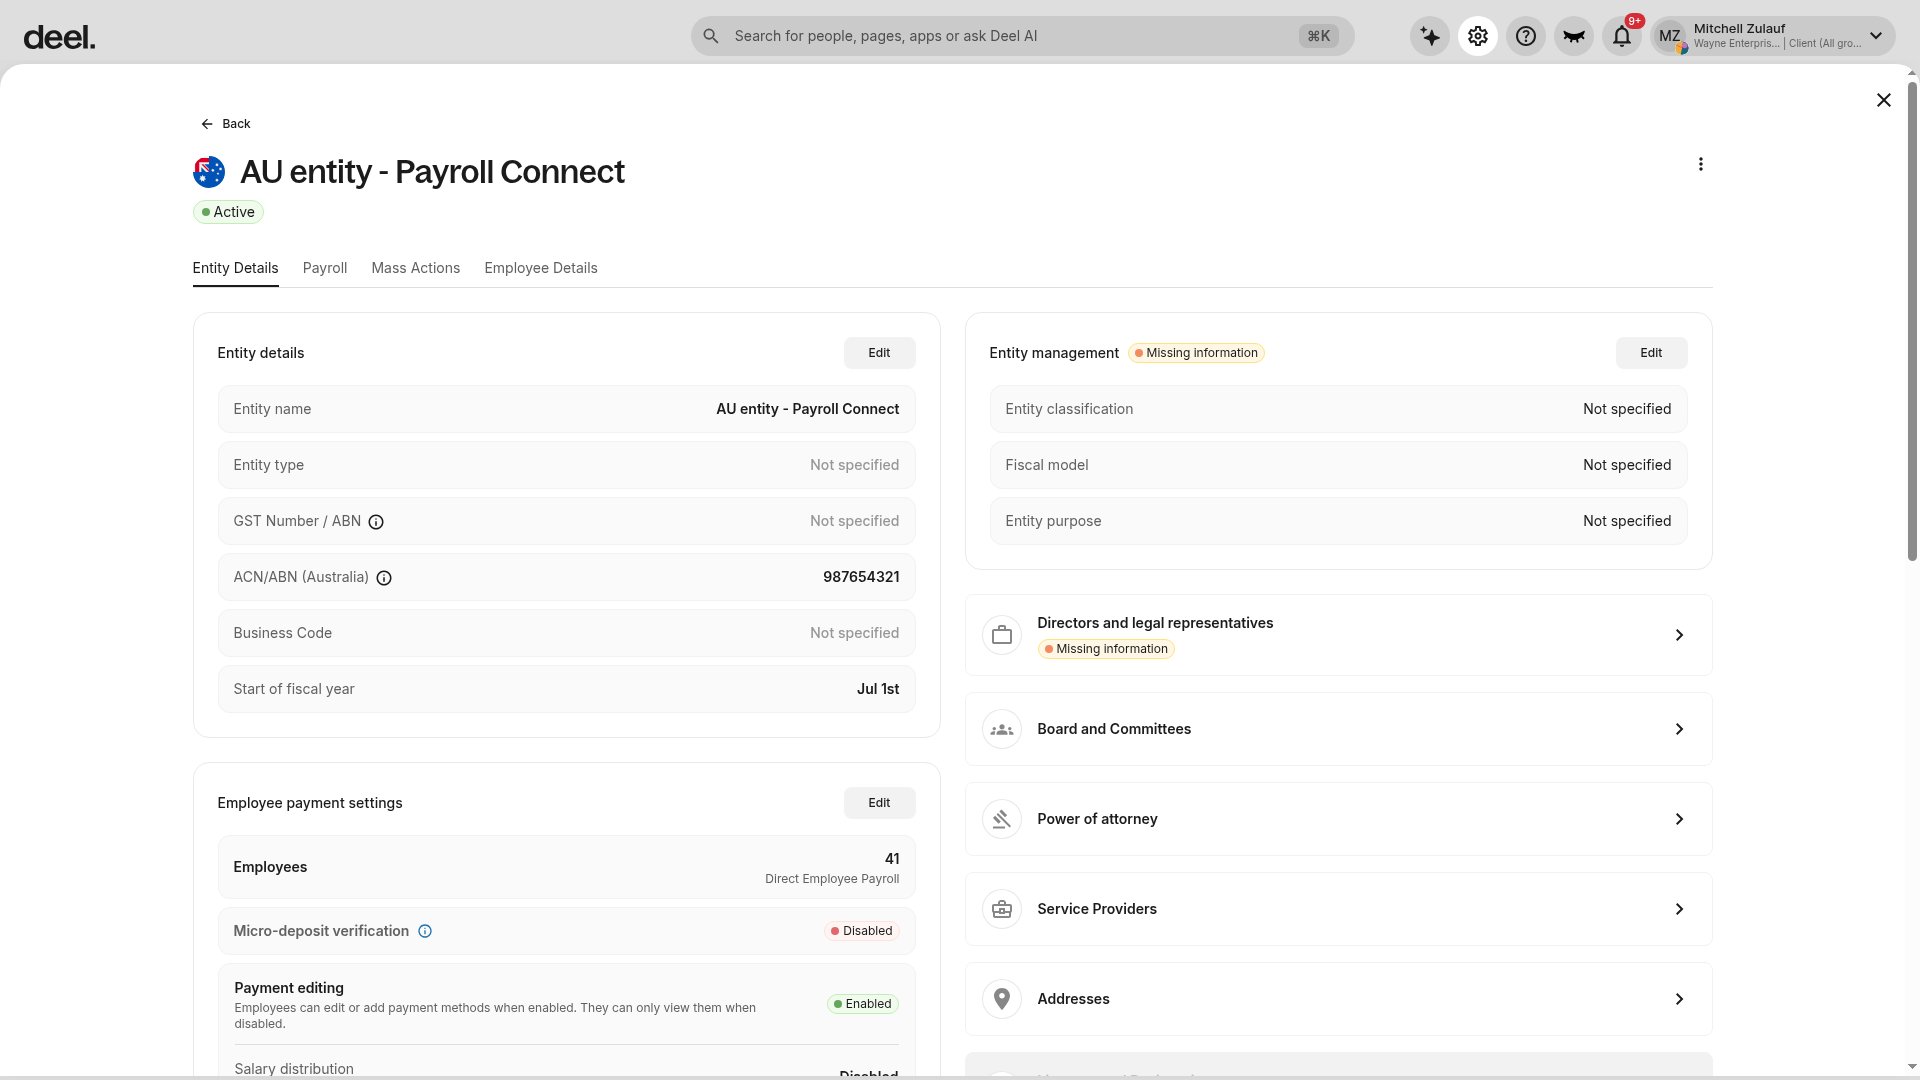Click GST Number / ABN info icon
The image size is (1920, 1080).
point(376,522)
